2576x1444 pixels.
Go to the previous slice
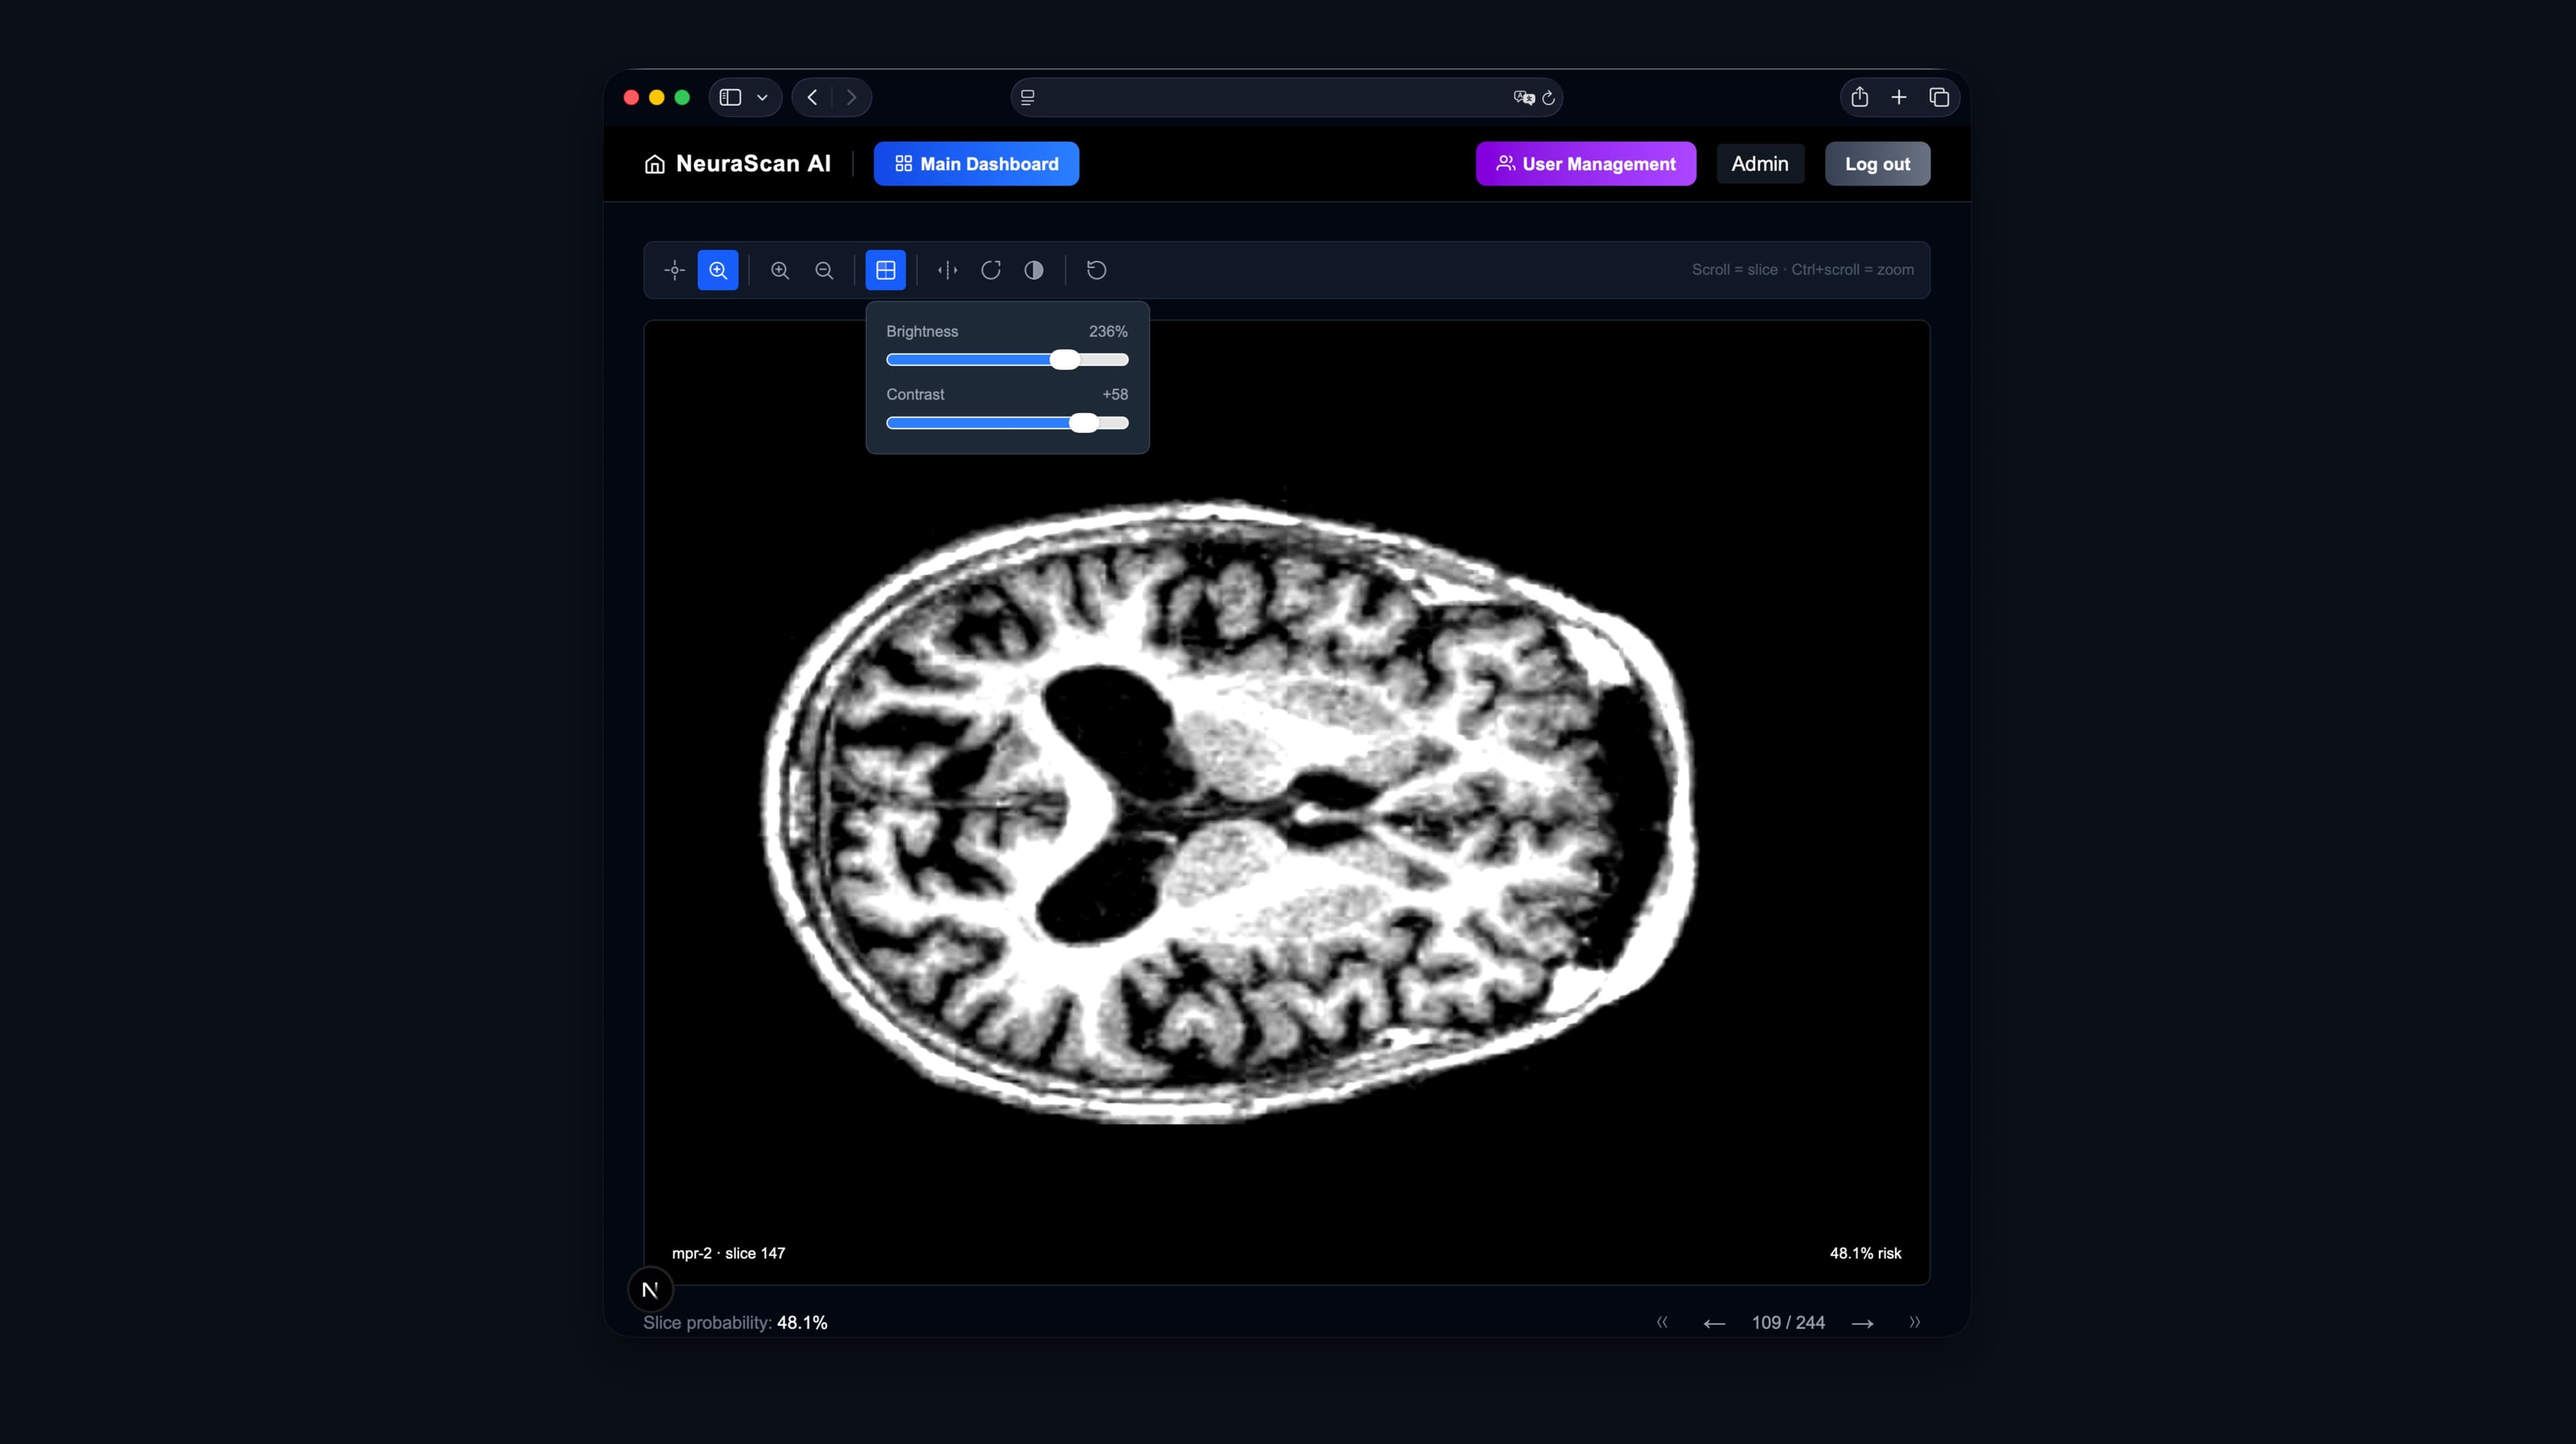1714,1323
